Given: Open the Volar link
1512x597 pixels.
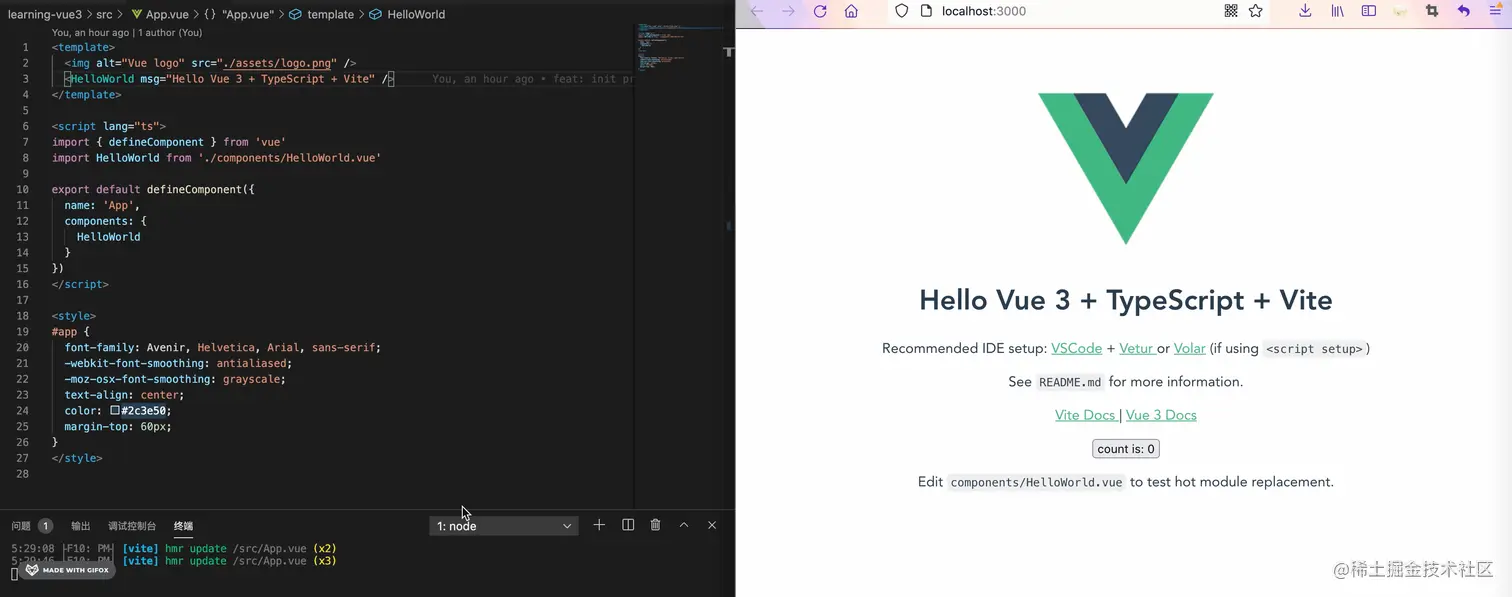Looking at the screenshot, I should pos(1189,348).
